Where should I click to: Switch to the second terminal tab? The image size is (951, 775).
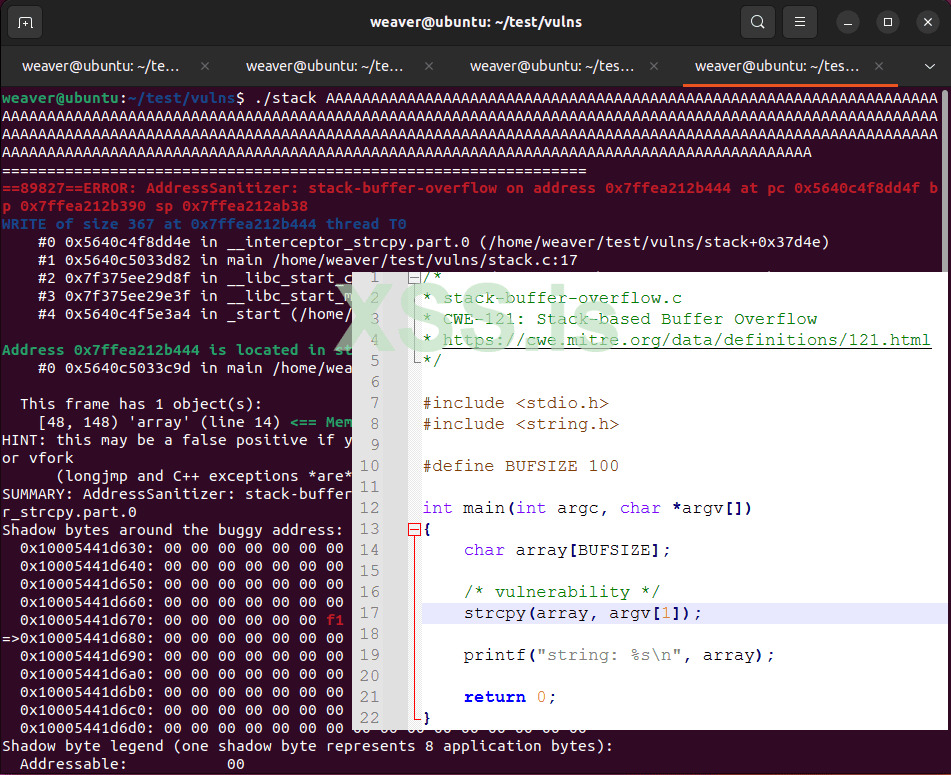coord(325,67)
